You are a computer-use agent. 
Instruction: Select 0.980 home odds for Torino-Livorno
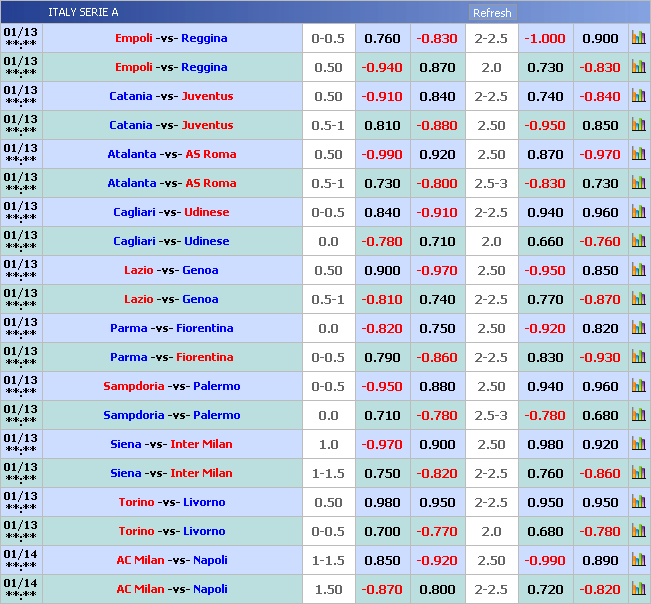point(382,502)
